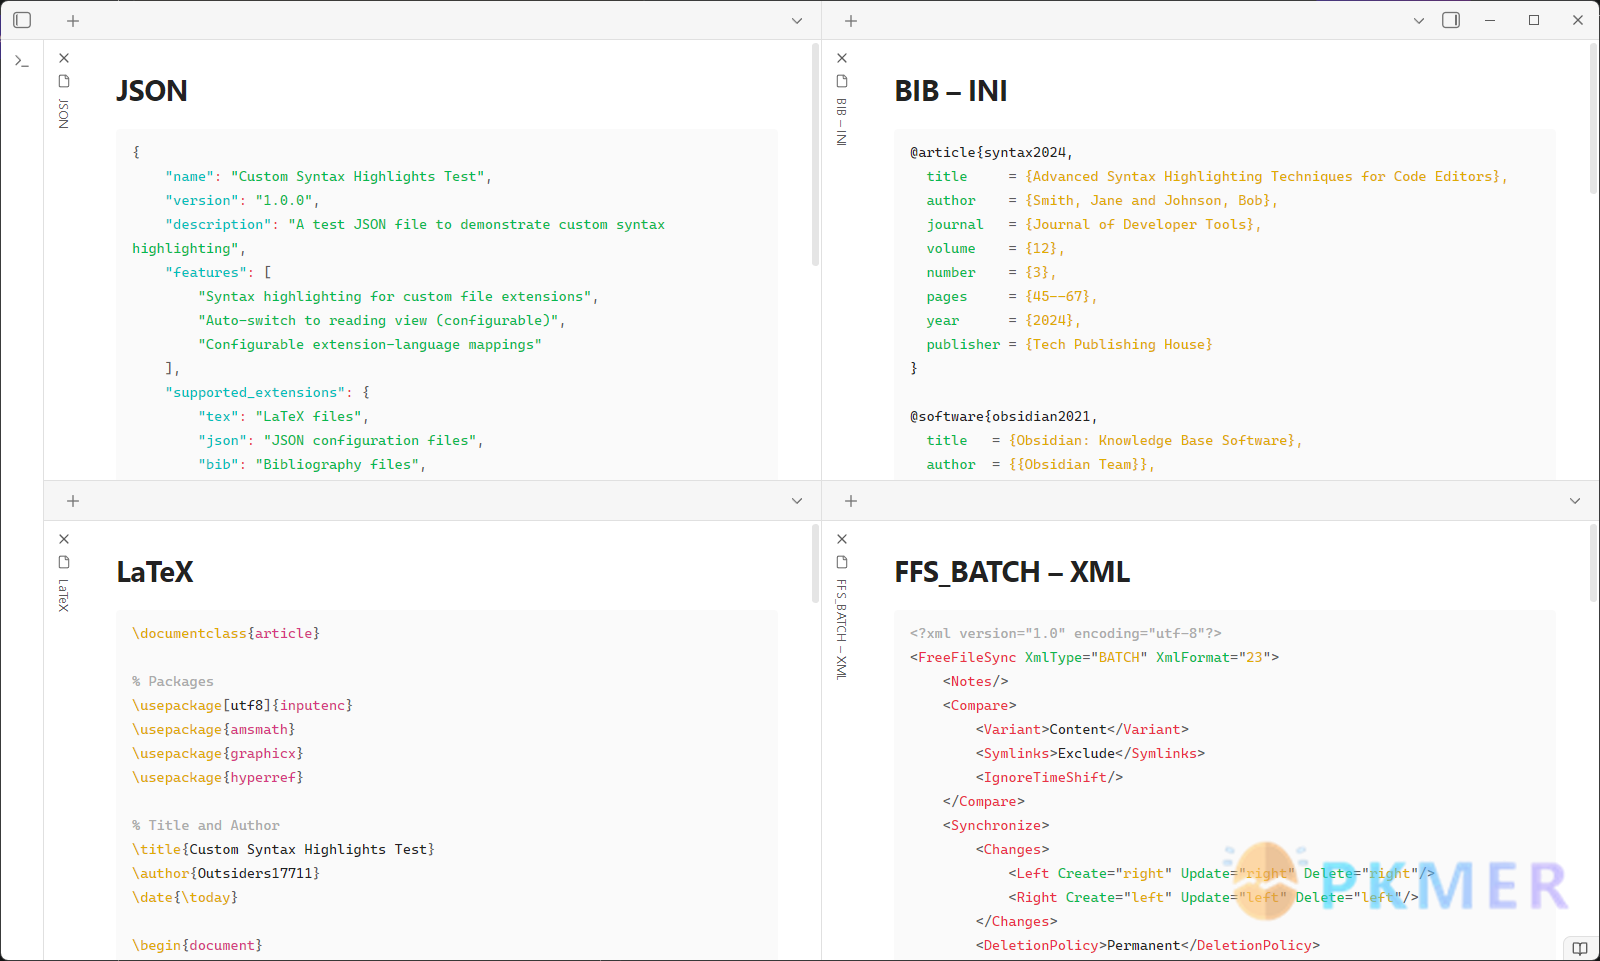The height and width of the screenshot is (961, 1600).
Task: Add new tab in the JSON pane
Action: [73, 21]
